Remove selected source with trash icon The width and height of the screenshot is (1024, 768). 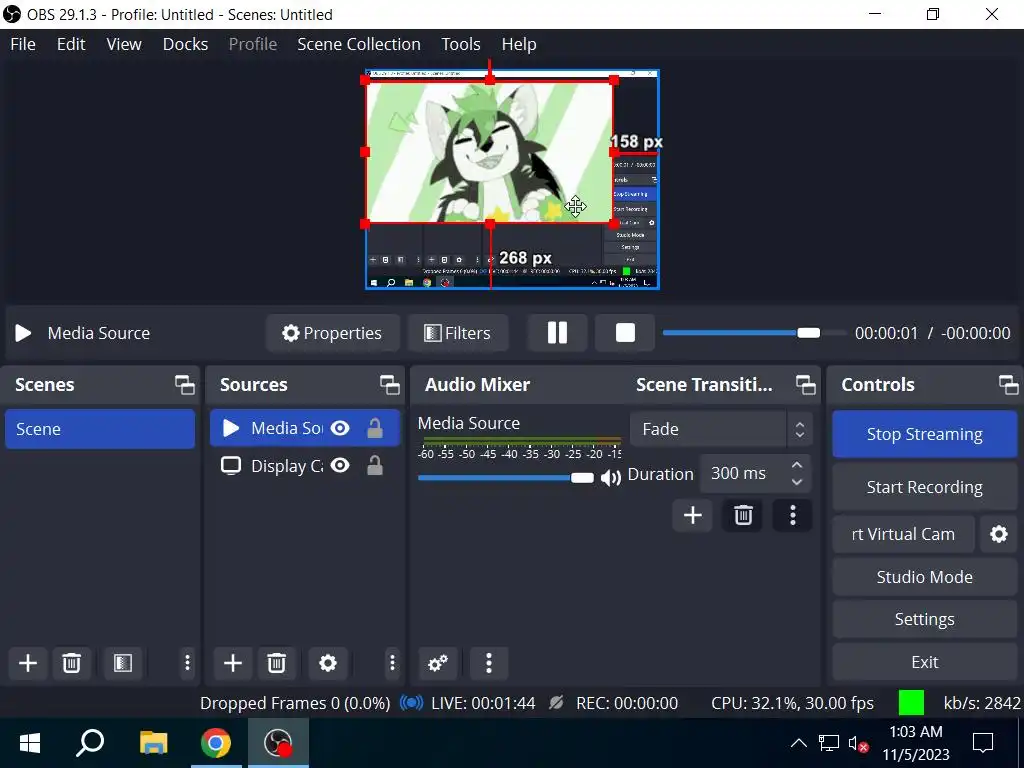point(276,664)
